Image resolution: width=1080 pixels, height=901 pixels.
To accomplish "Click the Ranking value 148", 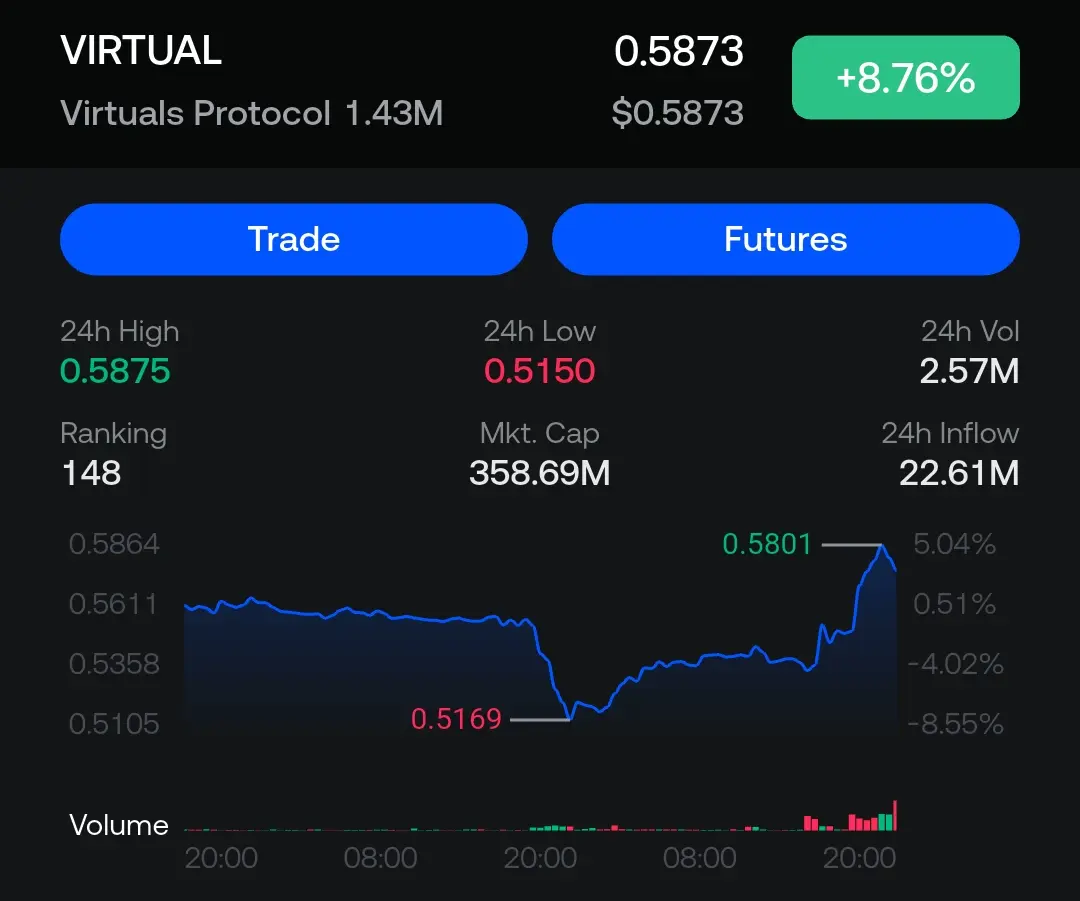I will (x=91, y=473).
